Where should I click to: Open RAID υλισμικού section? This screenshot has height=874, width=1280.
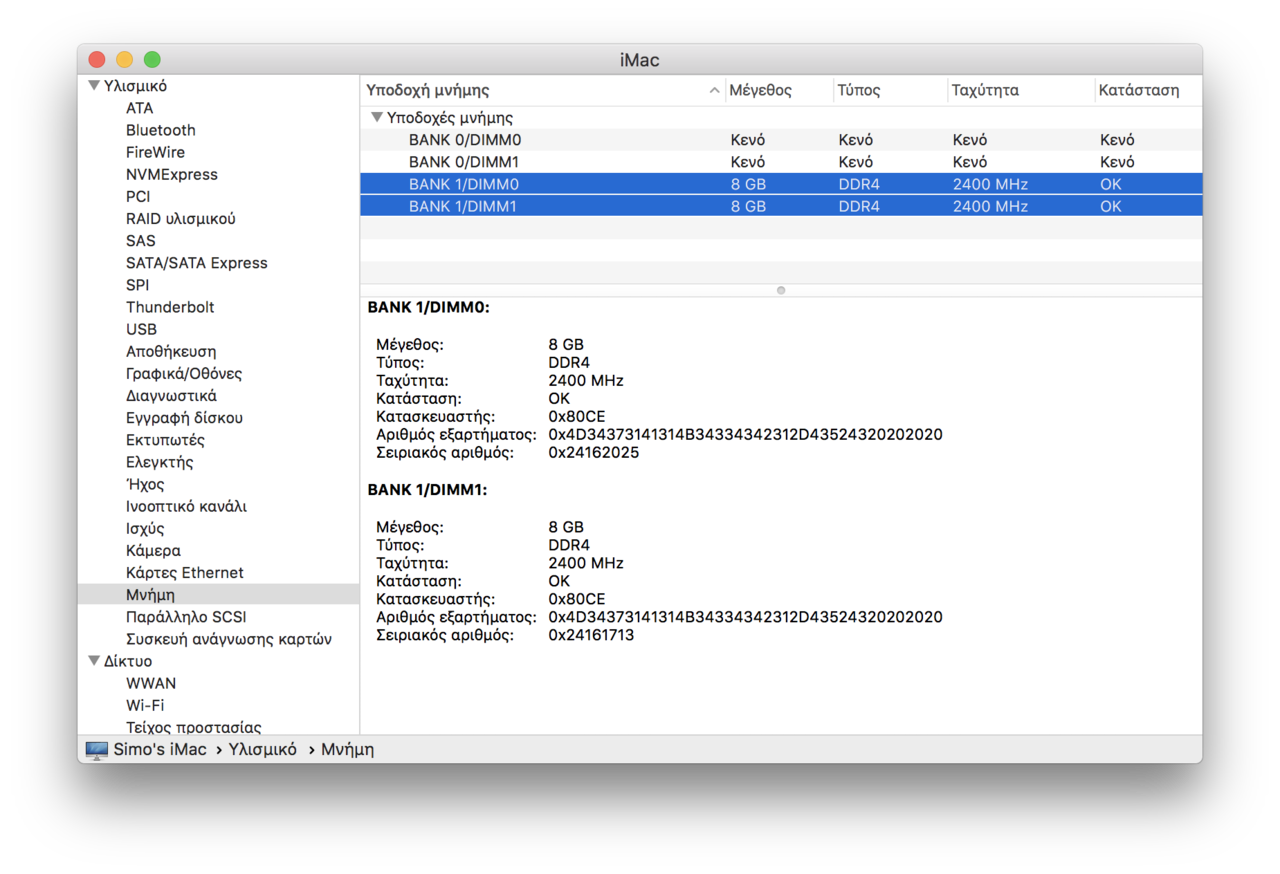pos(181,218)
